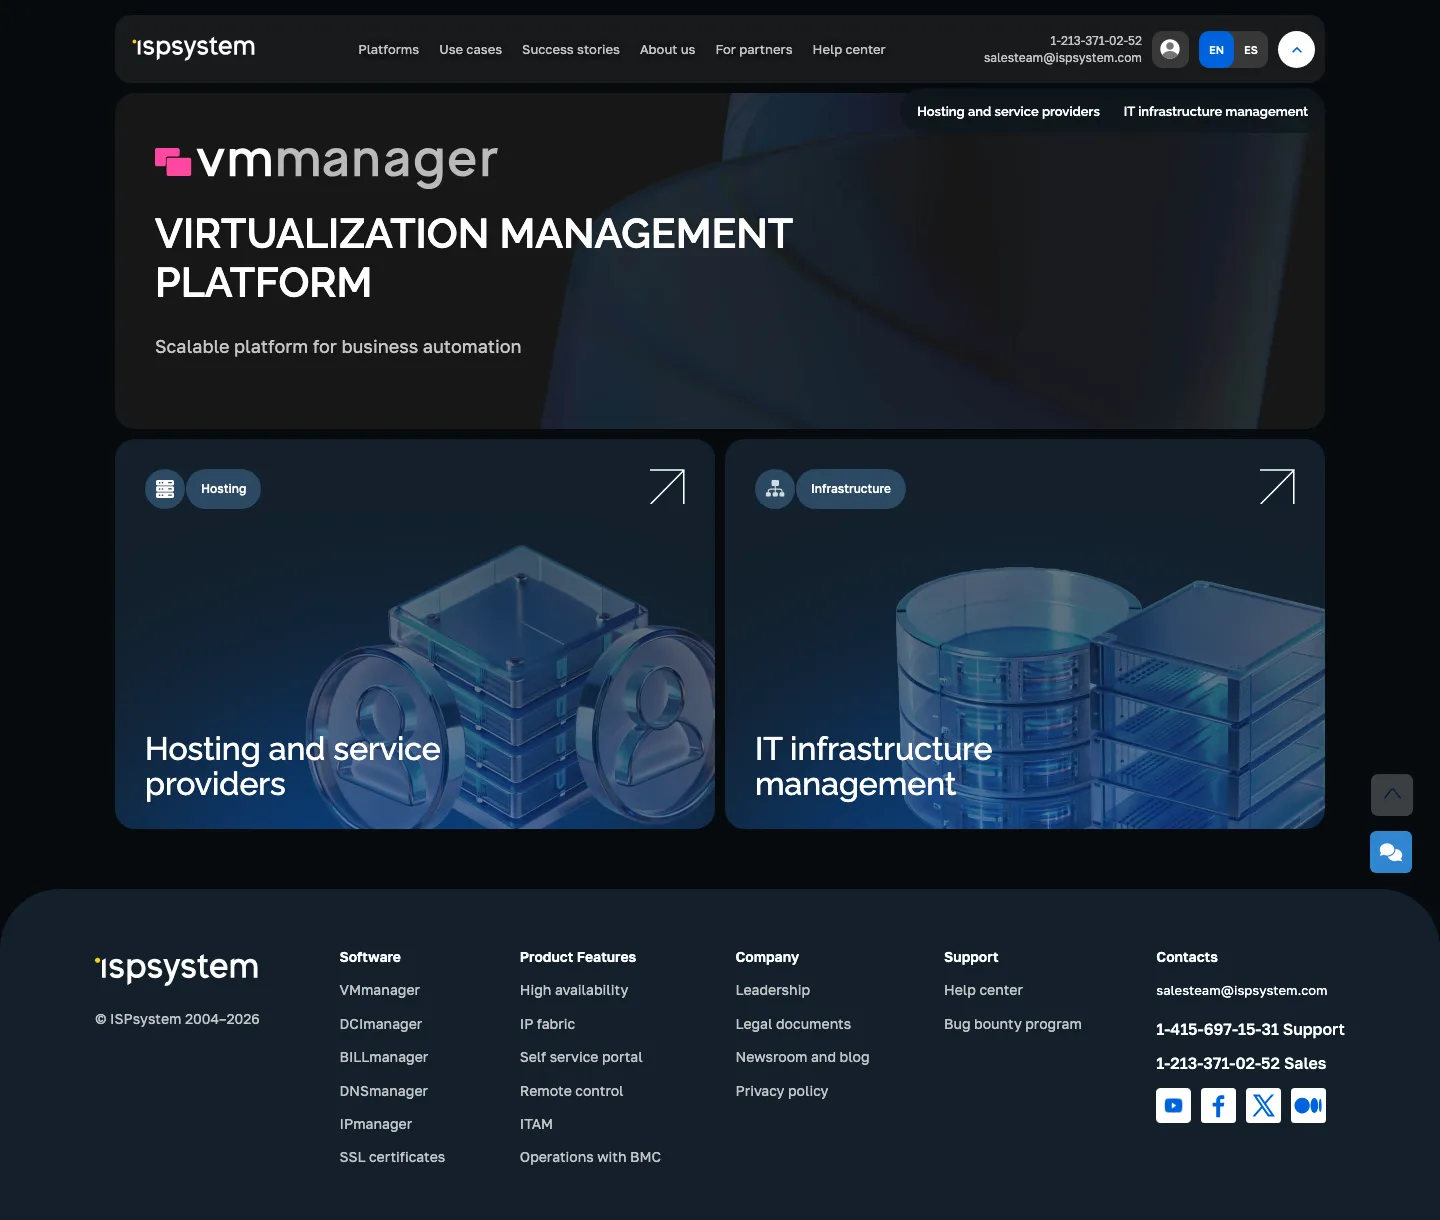This screenshot has width=1440, height=1220.
Task: Go to Self service portal feature
Action: pyautogui.click(x=581, y=1057)
